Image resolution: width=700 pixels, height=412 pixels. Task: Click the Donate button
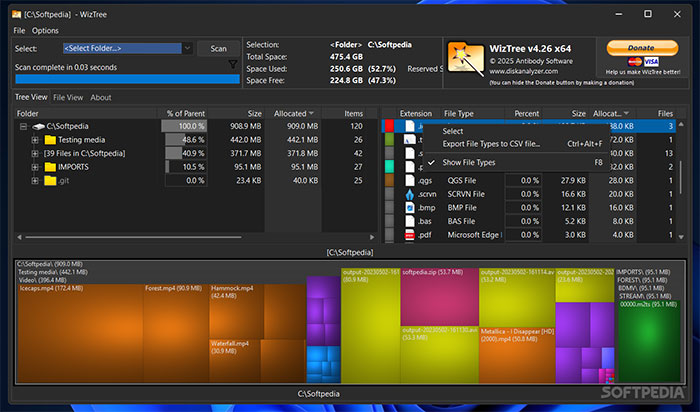click(x=642, y=48)
